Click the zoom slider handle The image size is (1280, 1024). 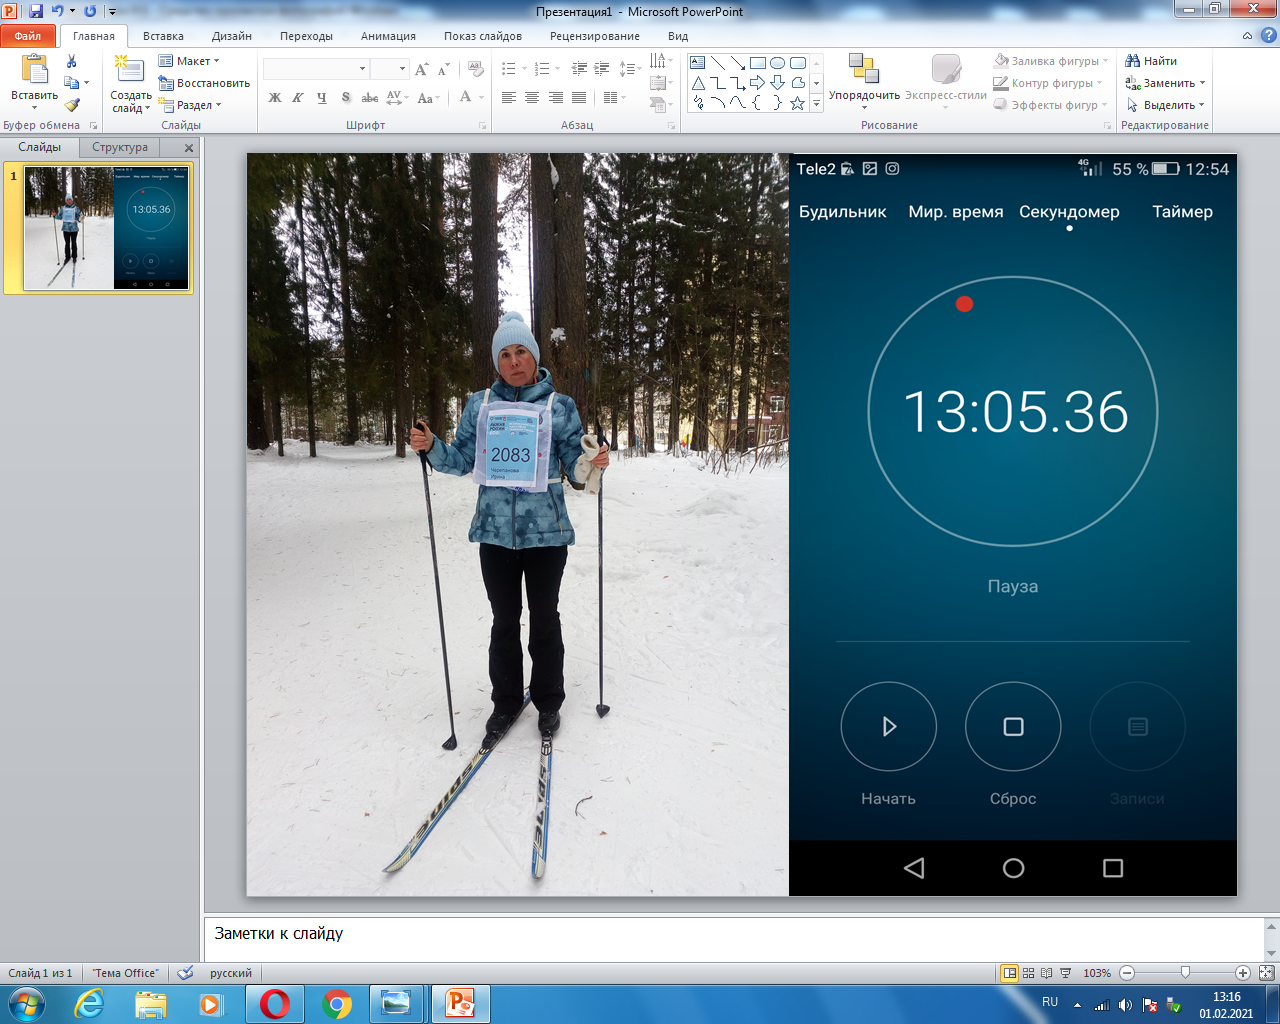tap(1185, 973)
